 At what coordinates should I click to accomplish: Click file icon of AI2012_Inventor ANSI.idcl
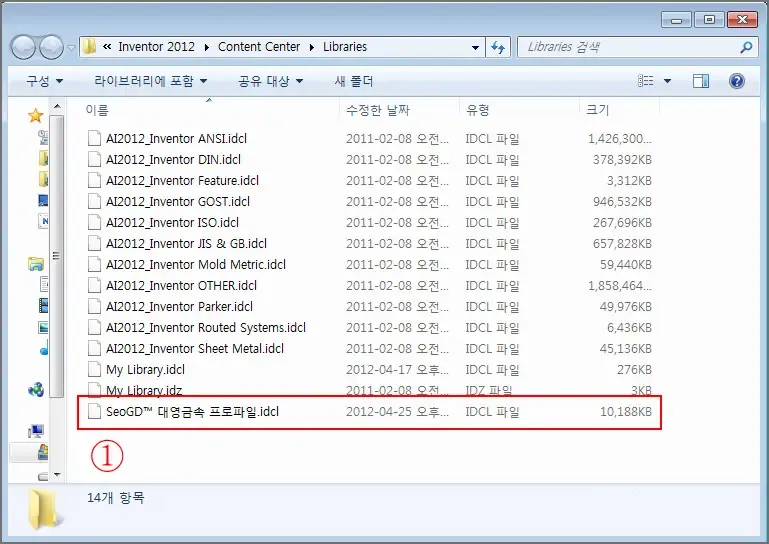pyautogui.click(x=94, y=139)
